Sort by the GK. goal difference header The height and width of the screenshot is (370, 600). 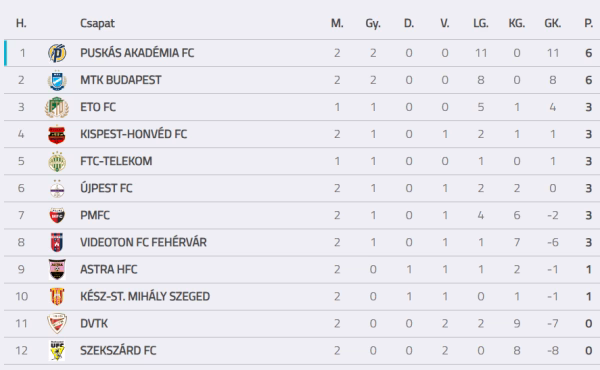click(553, 23)
